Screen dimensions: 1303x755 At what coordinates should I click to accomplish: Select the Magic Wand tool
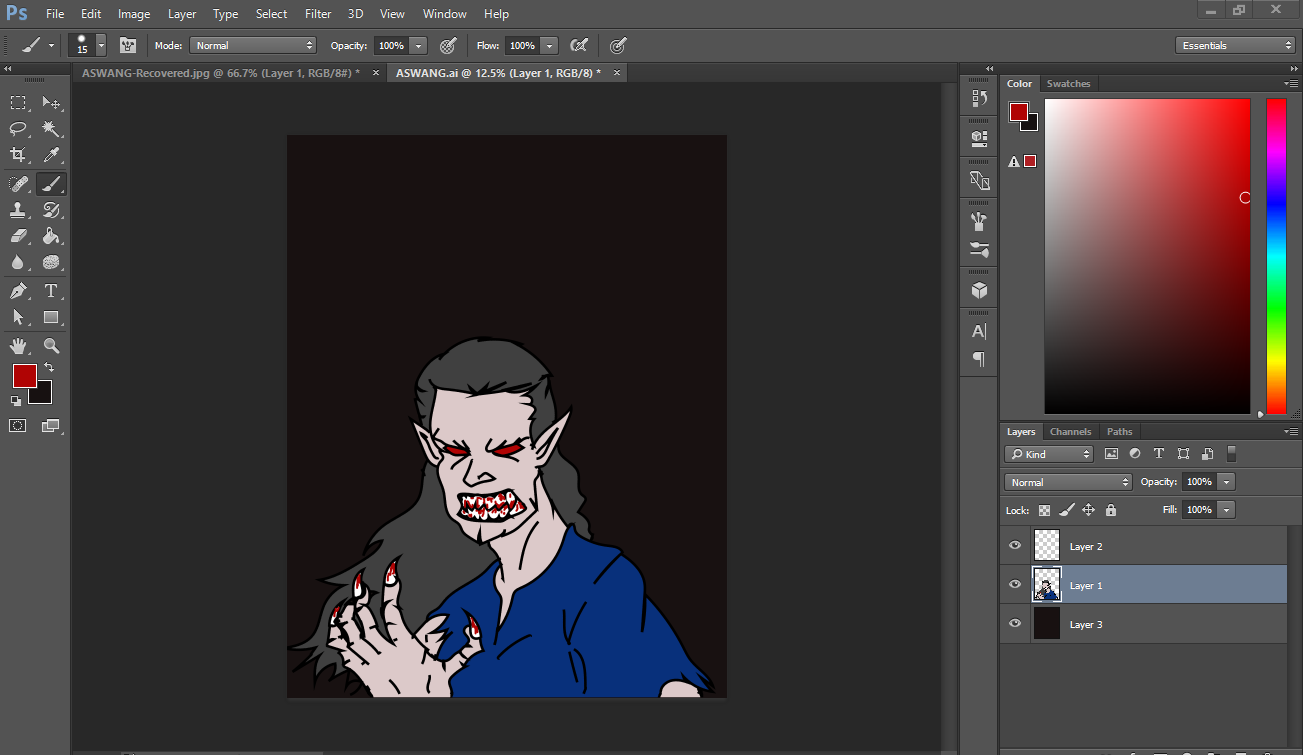(51, 129)
